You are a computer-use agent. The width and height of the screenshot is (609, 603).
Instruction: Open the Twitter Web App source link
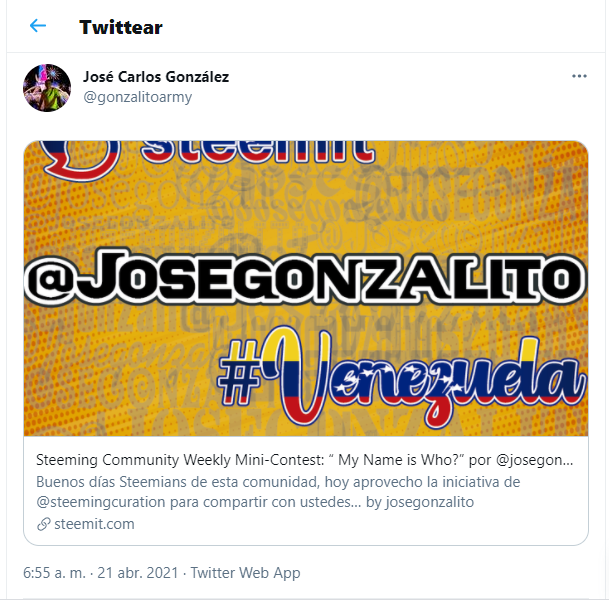pos(245,573)
